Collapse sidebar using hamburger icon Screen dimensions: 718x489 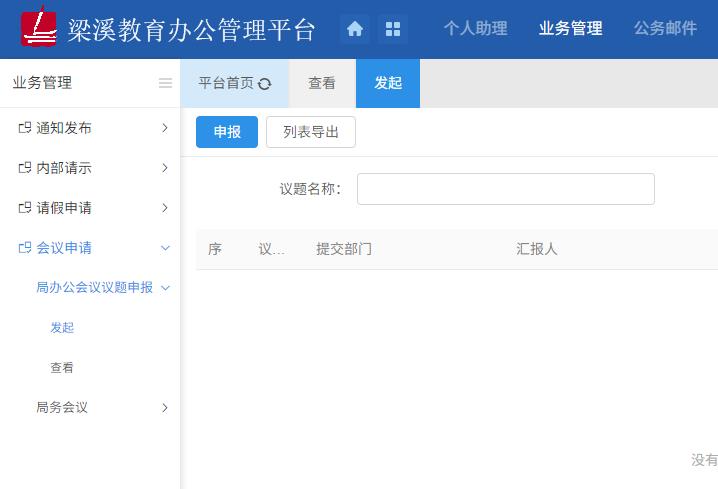point(165,83)
